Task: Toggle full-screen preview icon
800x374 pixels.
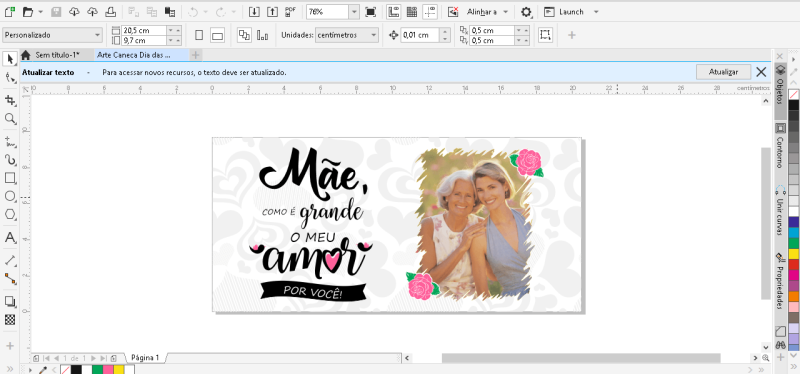Action: [371, 11]
